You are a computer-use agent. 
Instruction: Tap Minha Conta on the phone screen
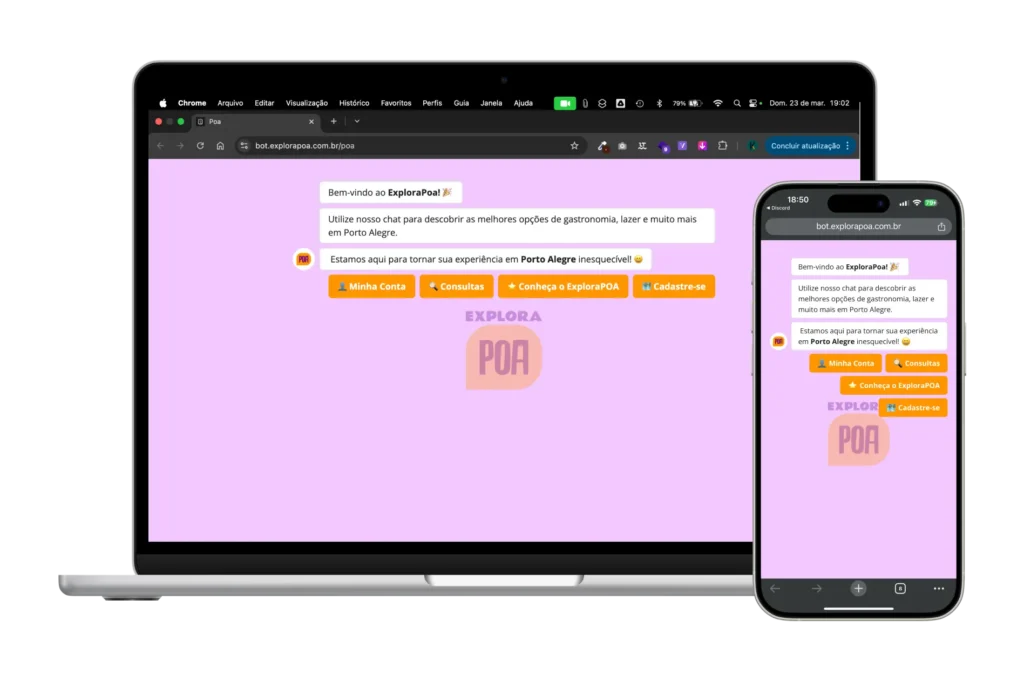click(845, 363)
